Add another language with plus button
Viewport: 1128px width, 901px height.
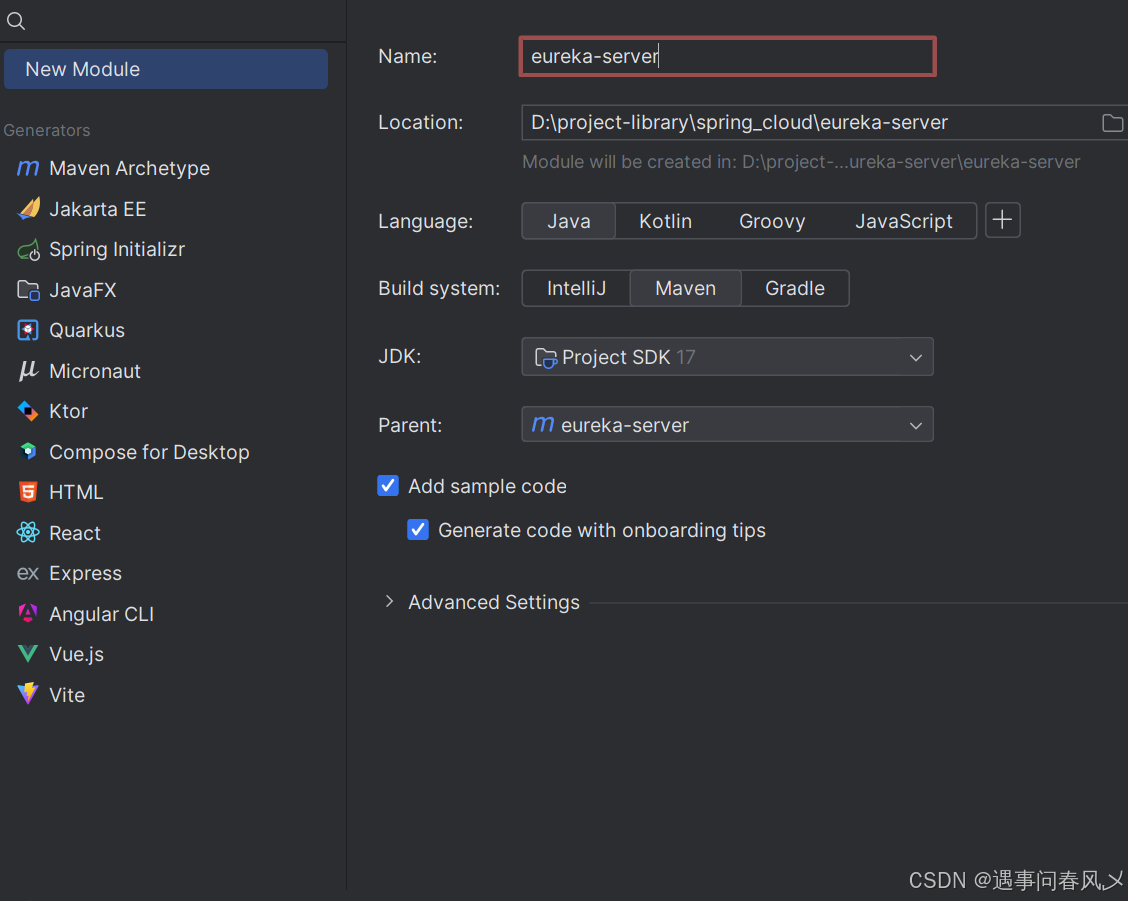(x=1002, y=220)
